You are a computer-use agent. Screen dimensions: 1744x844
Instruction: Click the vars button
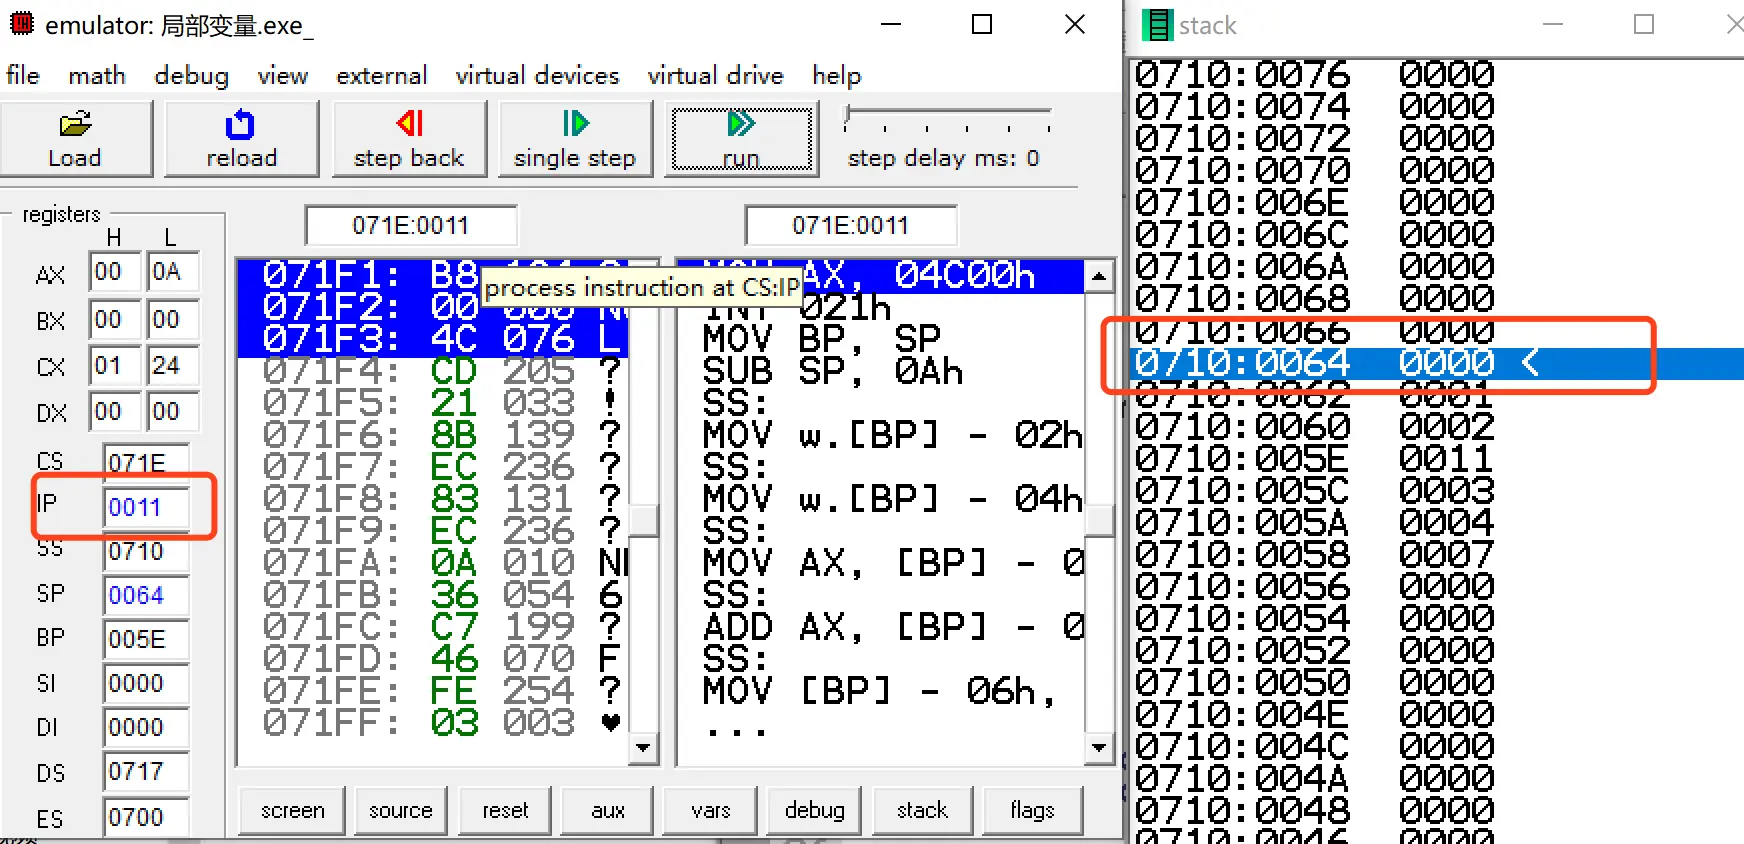[x=710, y=810]
